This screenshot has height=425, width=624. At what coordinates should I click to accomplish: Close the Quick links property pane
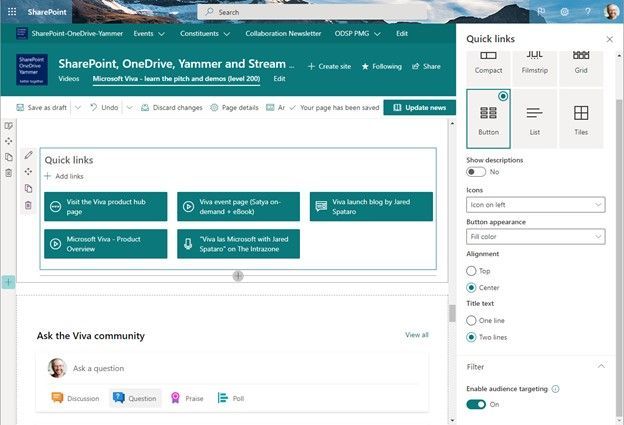(609, 39)
